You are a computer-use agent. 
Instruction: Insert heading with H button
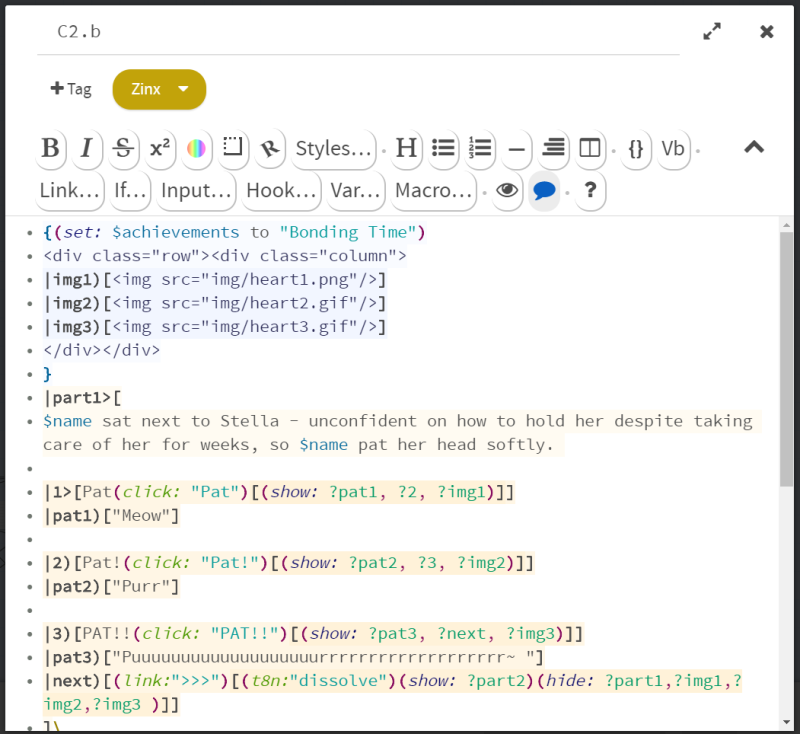407,148
